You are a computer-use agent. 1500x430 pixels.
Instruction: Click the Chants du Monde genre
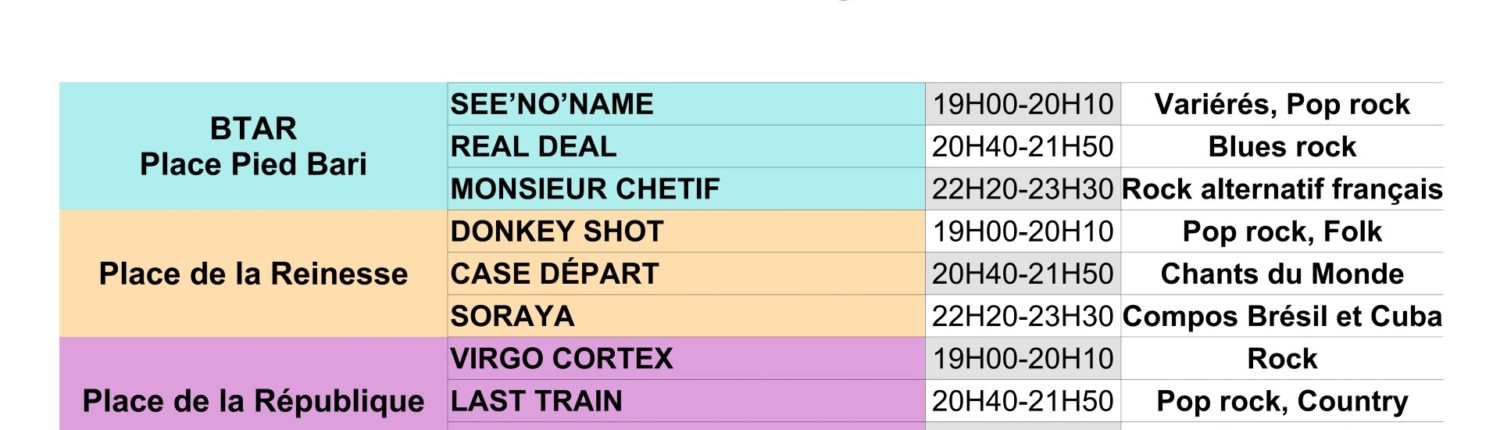click(x=1282, y=274)
